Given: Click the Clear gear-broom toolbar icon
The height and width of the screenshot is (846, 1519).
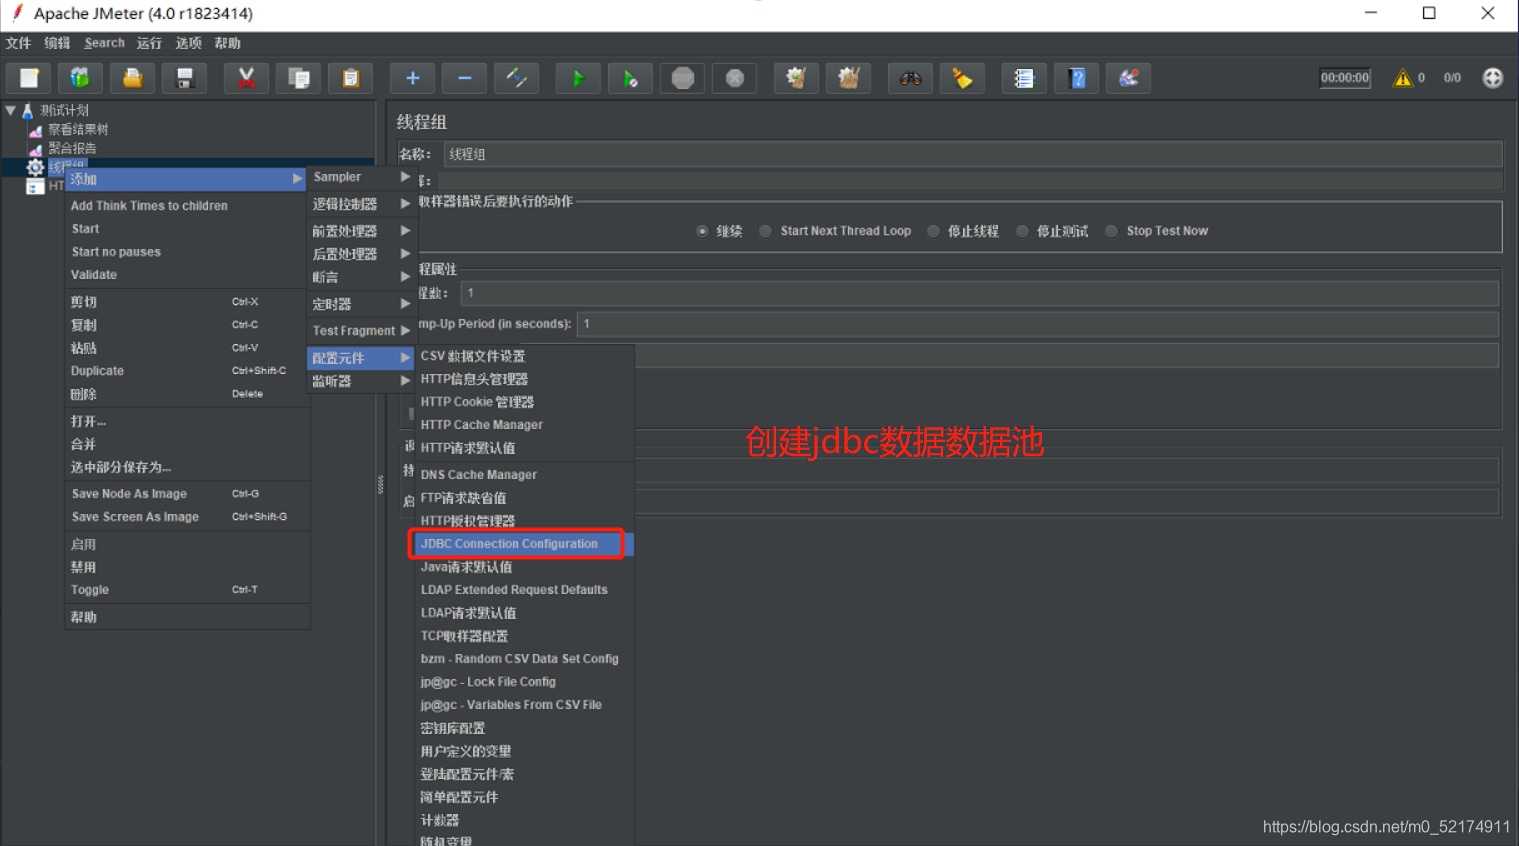Looking at the screenshot, I should 796,78.
